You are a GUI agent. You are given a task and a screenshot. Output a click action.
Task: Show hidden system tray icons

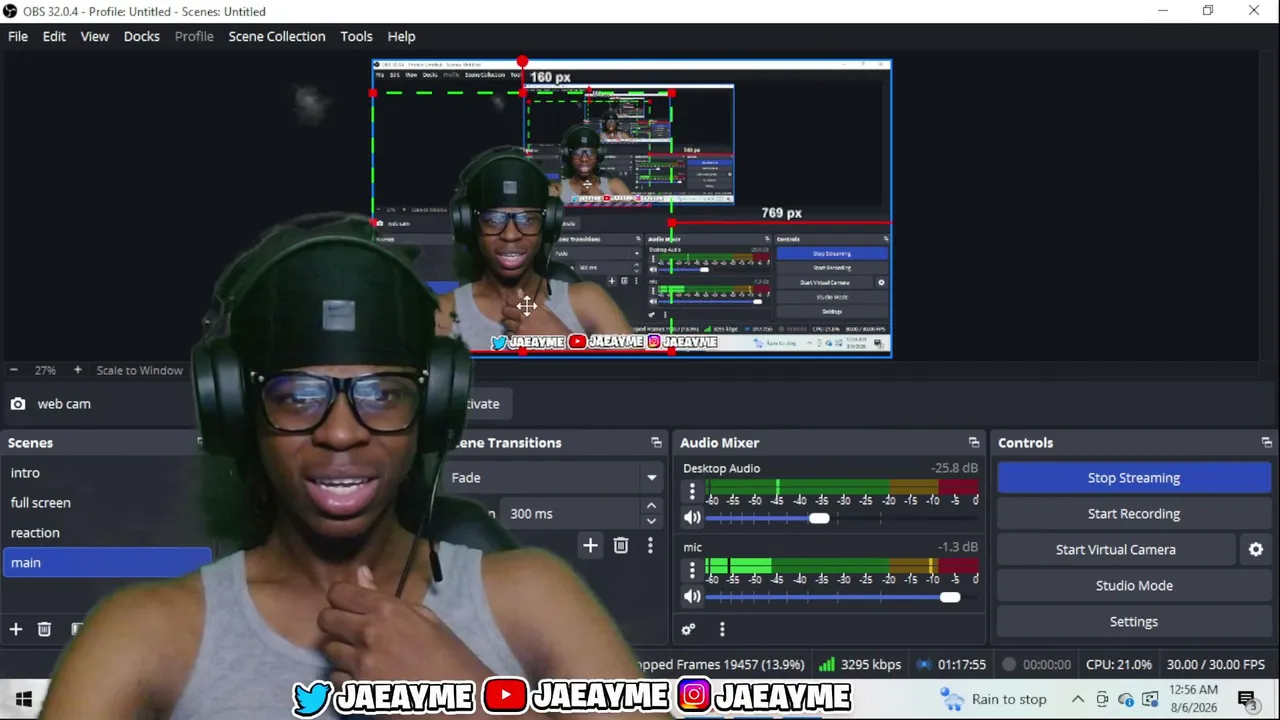(1077, 699)
